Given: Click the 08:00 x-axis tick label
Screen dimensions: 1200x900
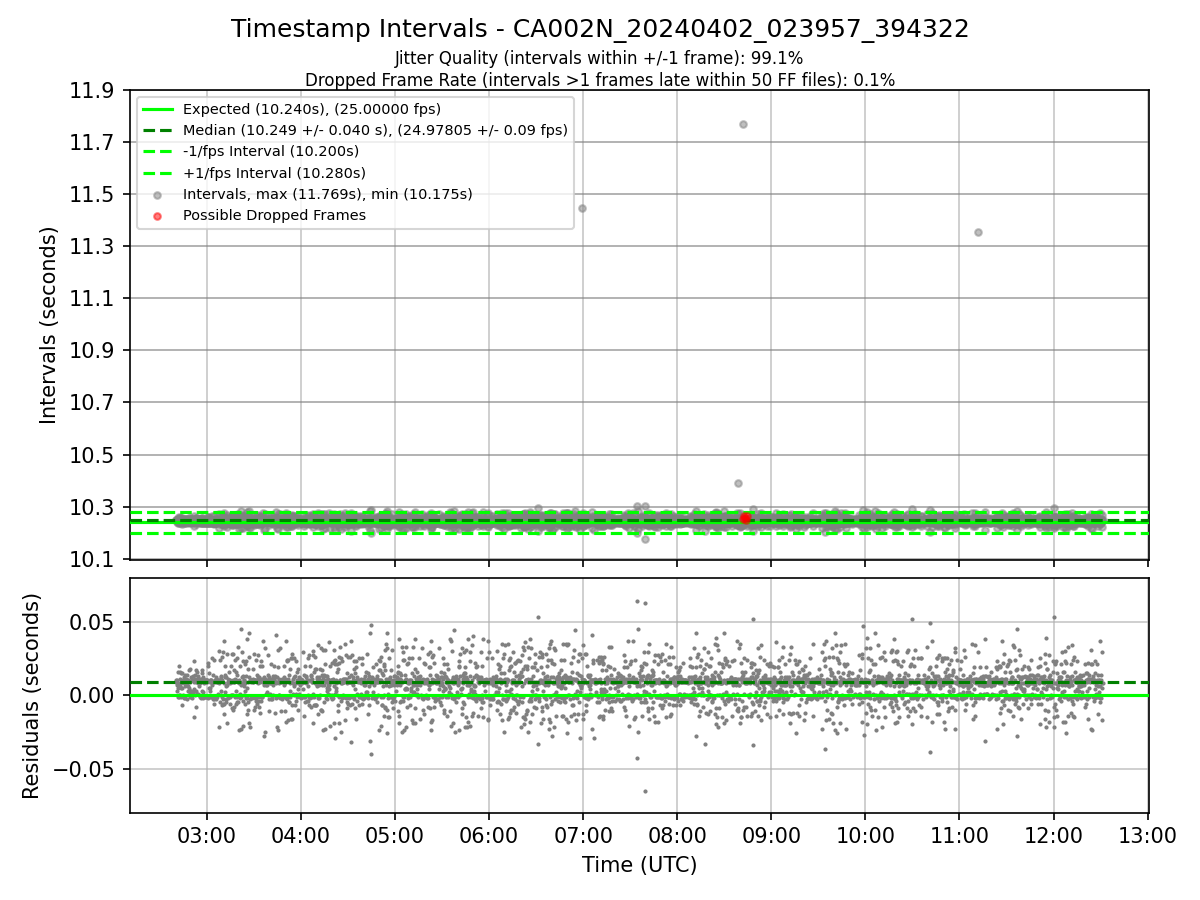Looking at the screenshot, I should (677, 834).
